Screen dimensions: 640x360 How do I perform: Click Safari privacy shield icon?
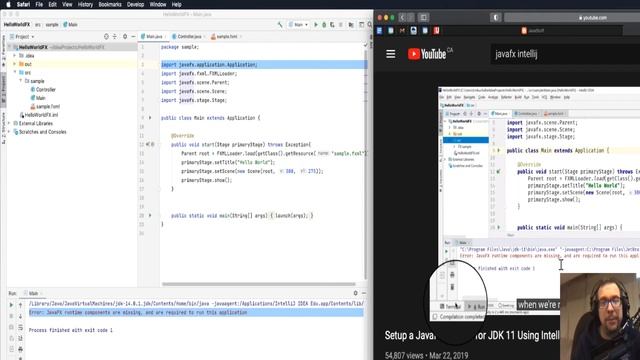496,18
